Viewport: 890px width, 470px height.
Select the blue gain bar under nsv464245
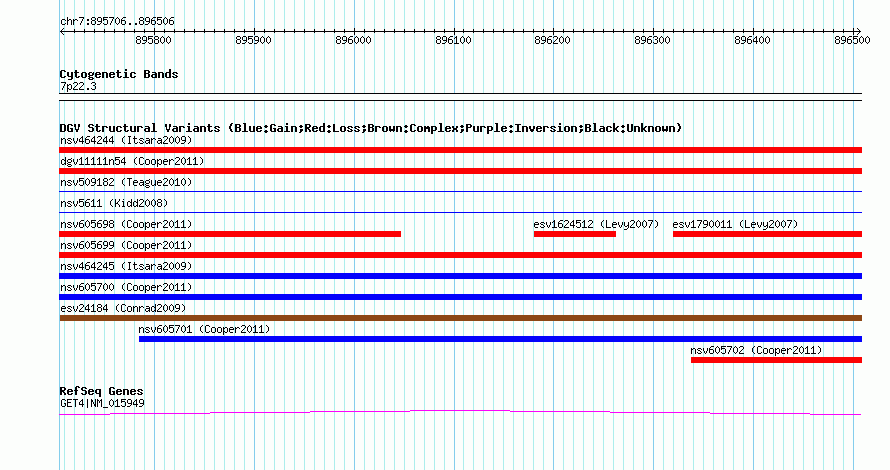pos(460,276)
